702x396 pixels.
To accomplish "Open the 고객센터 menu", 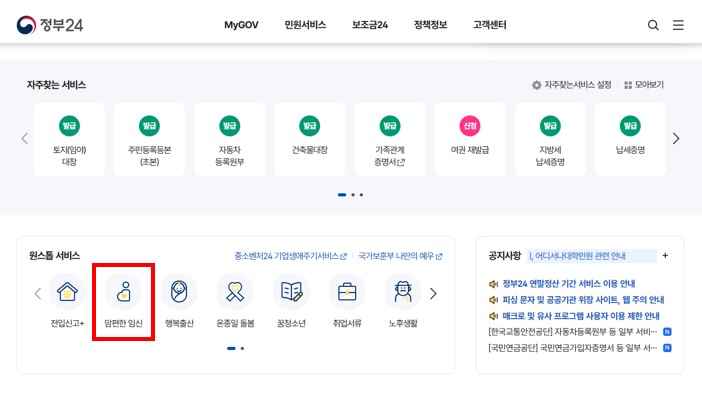I will tap(490, 25).
